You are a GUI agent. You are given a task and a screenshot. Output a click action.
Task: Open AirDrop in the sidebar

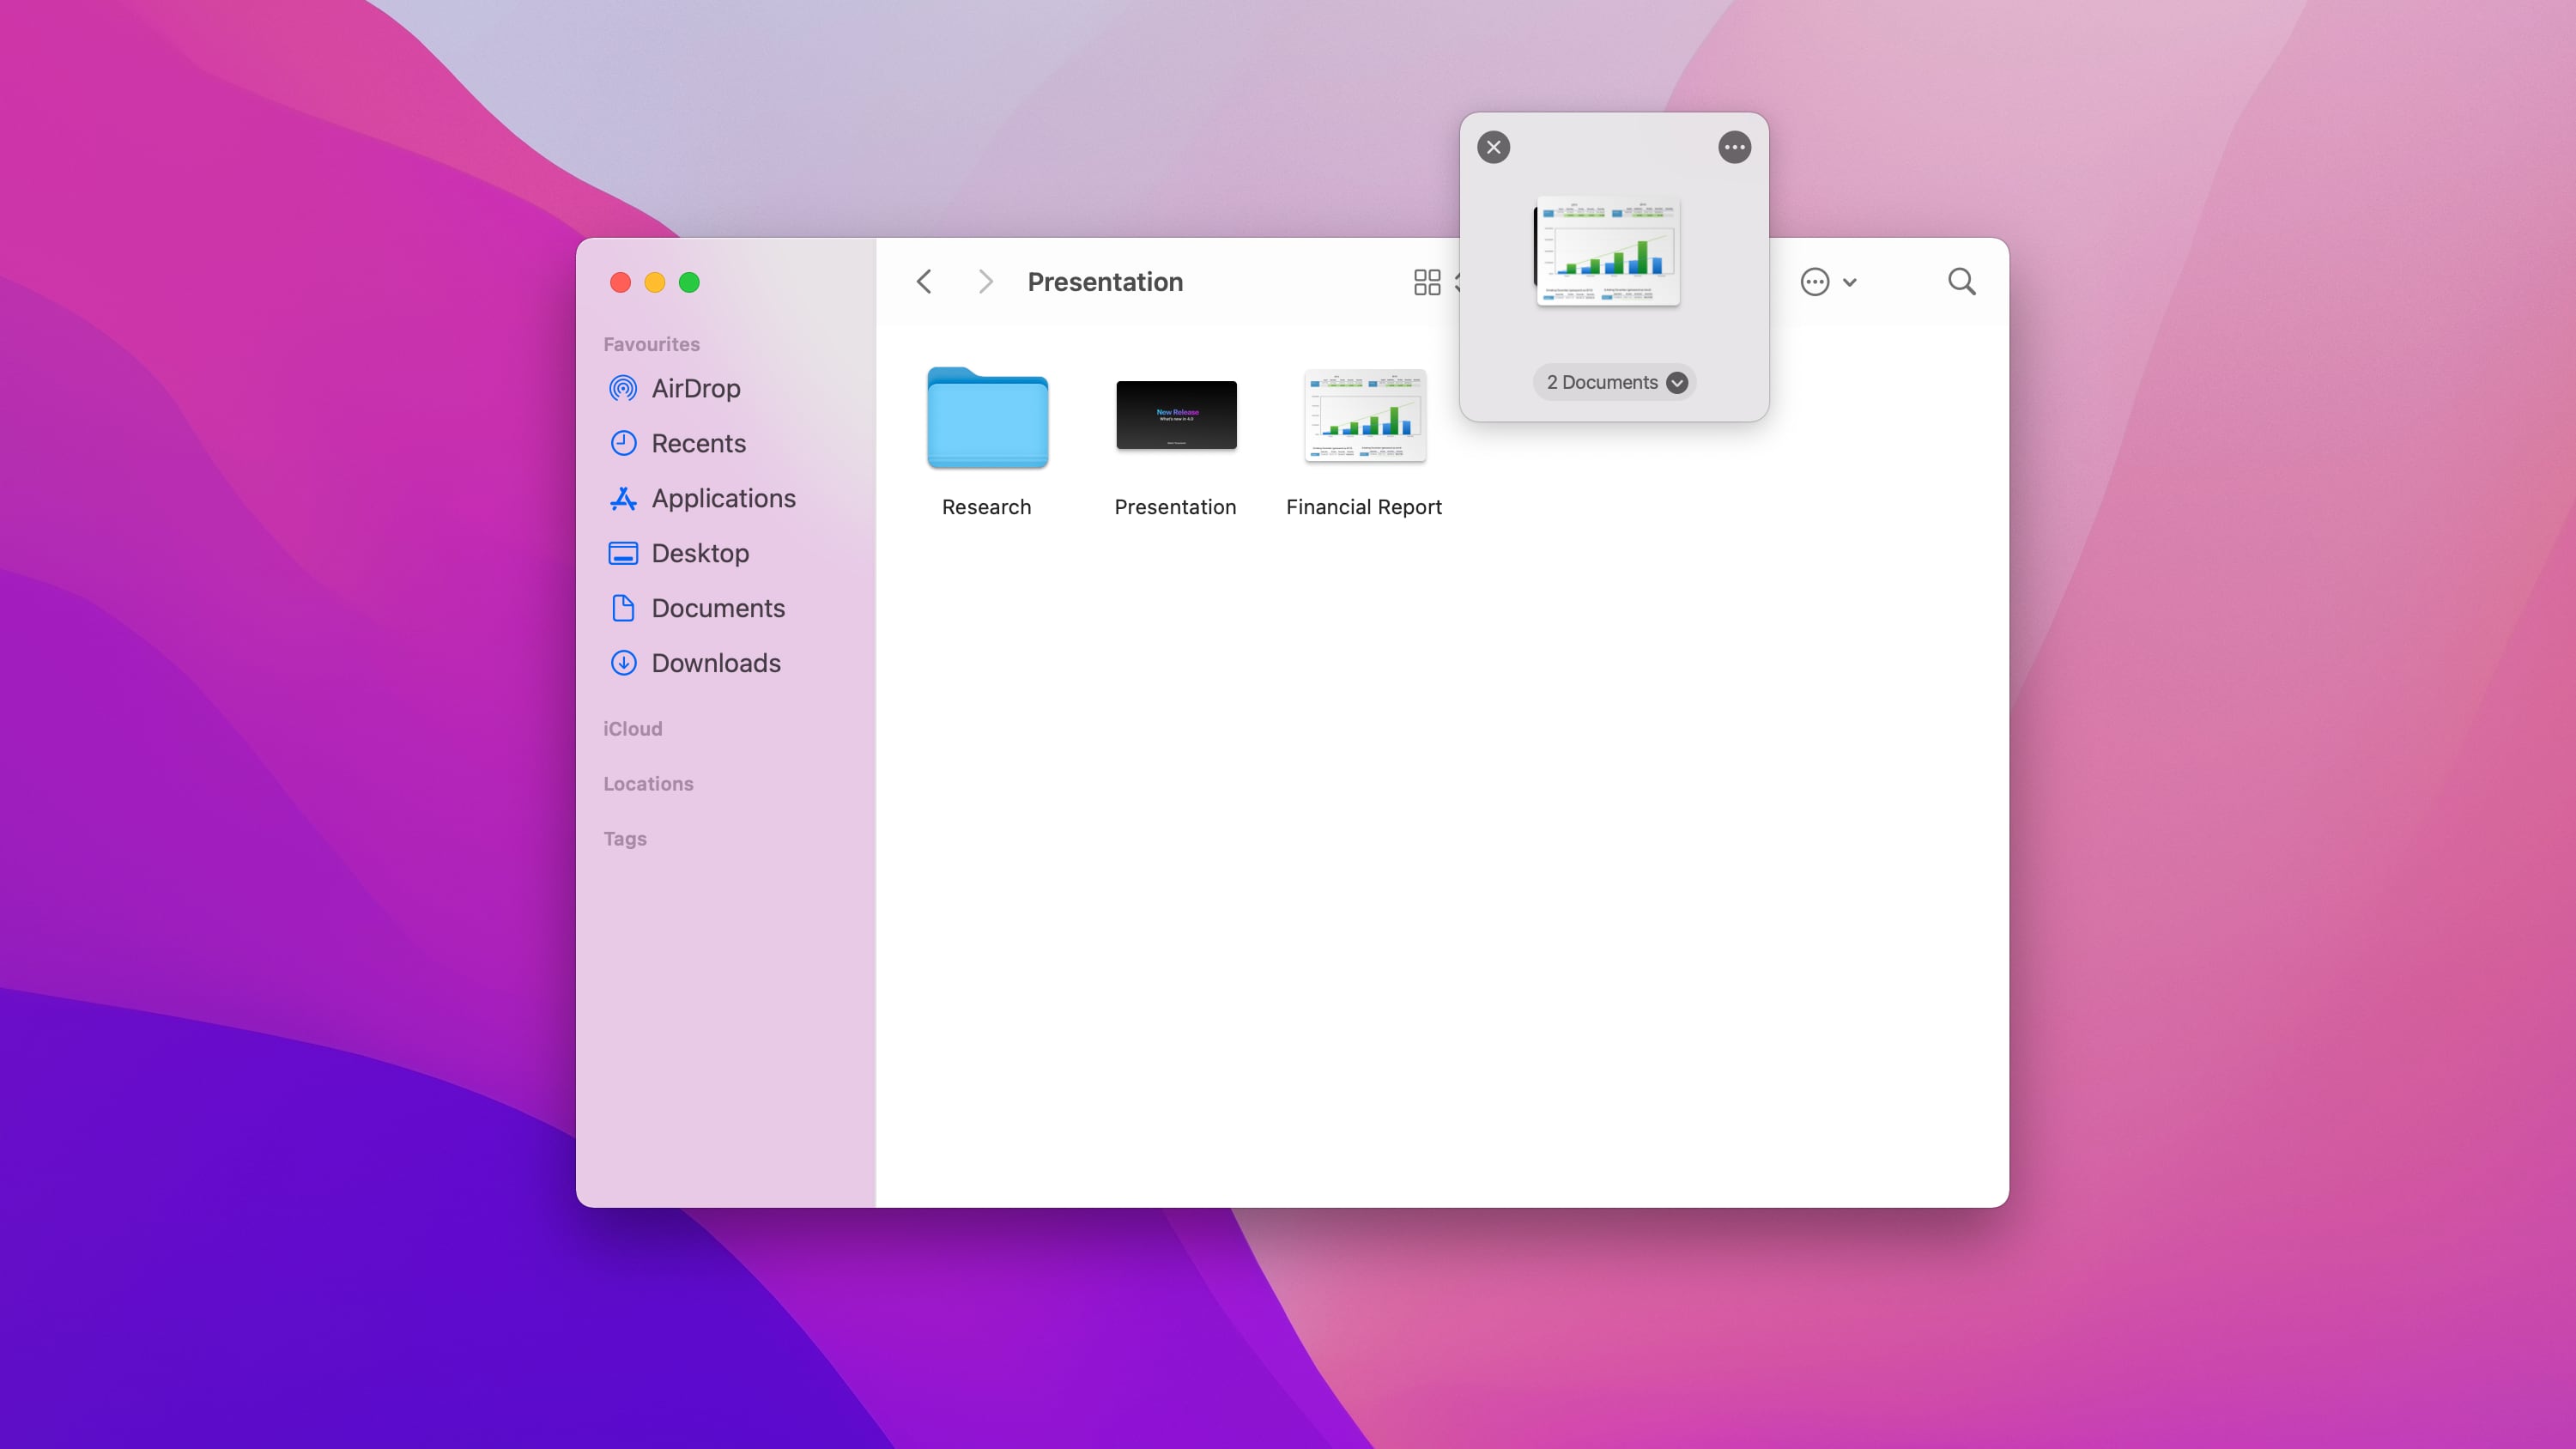pos(696,388)
